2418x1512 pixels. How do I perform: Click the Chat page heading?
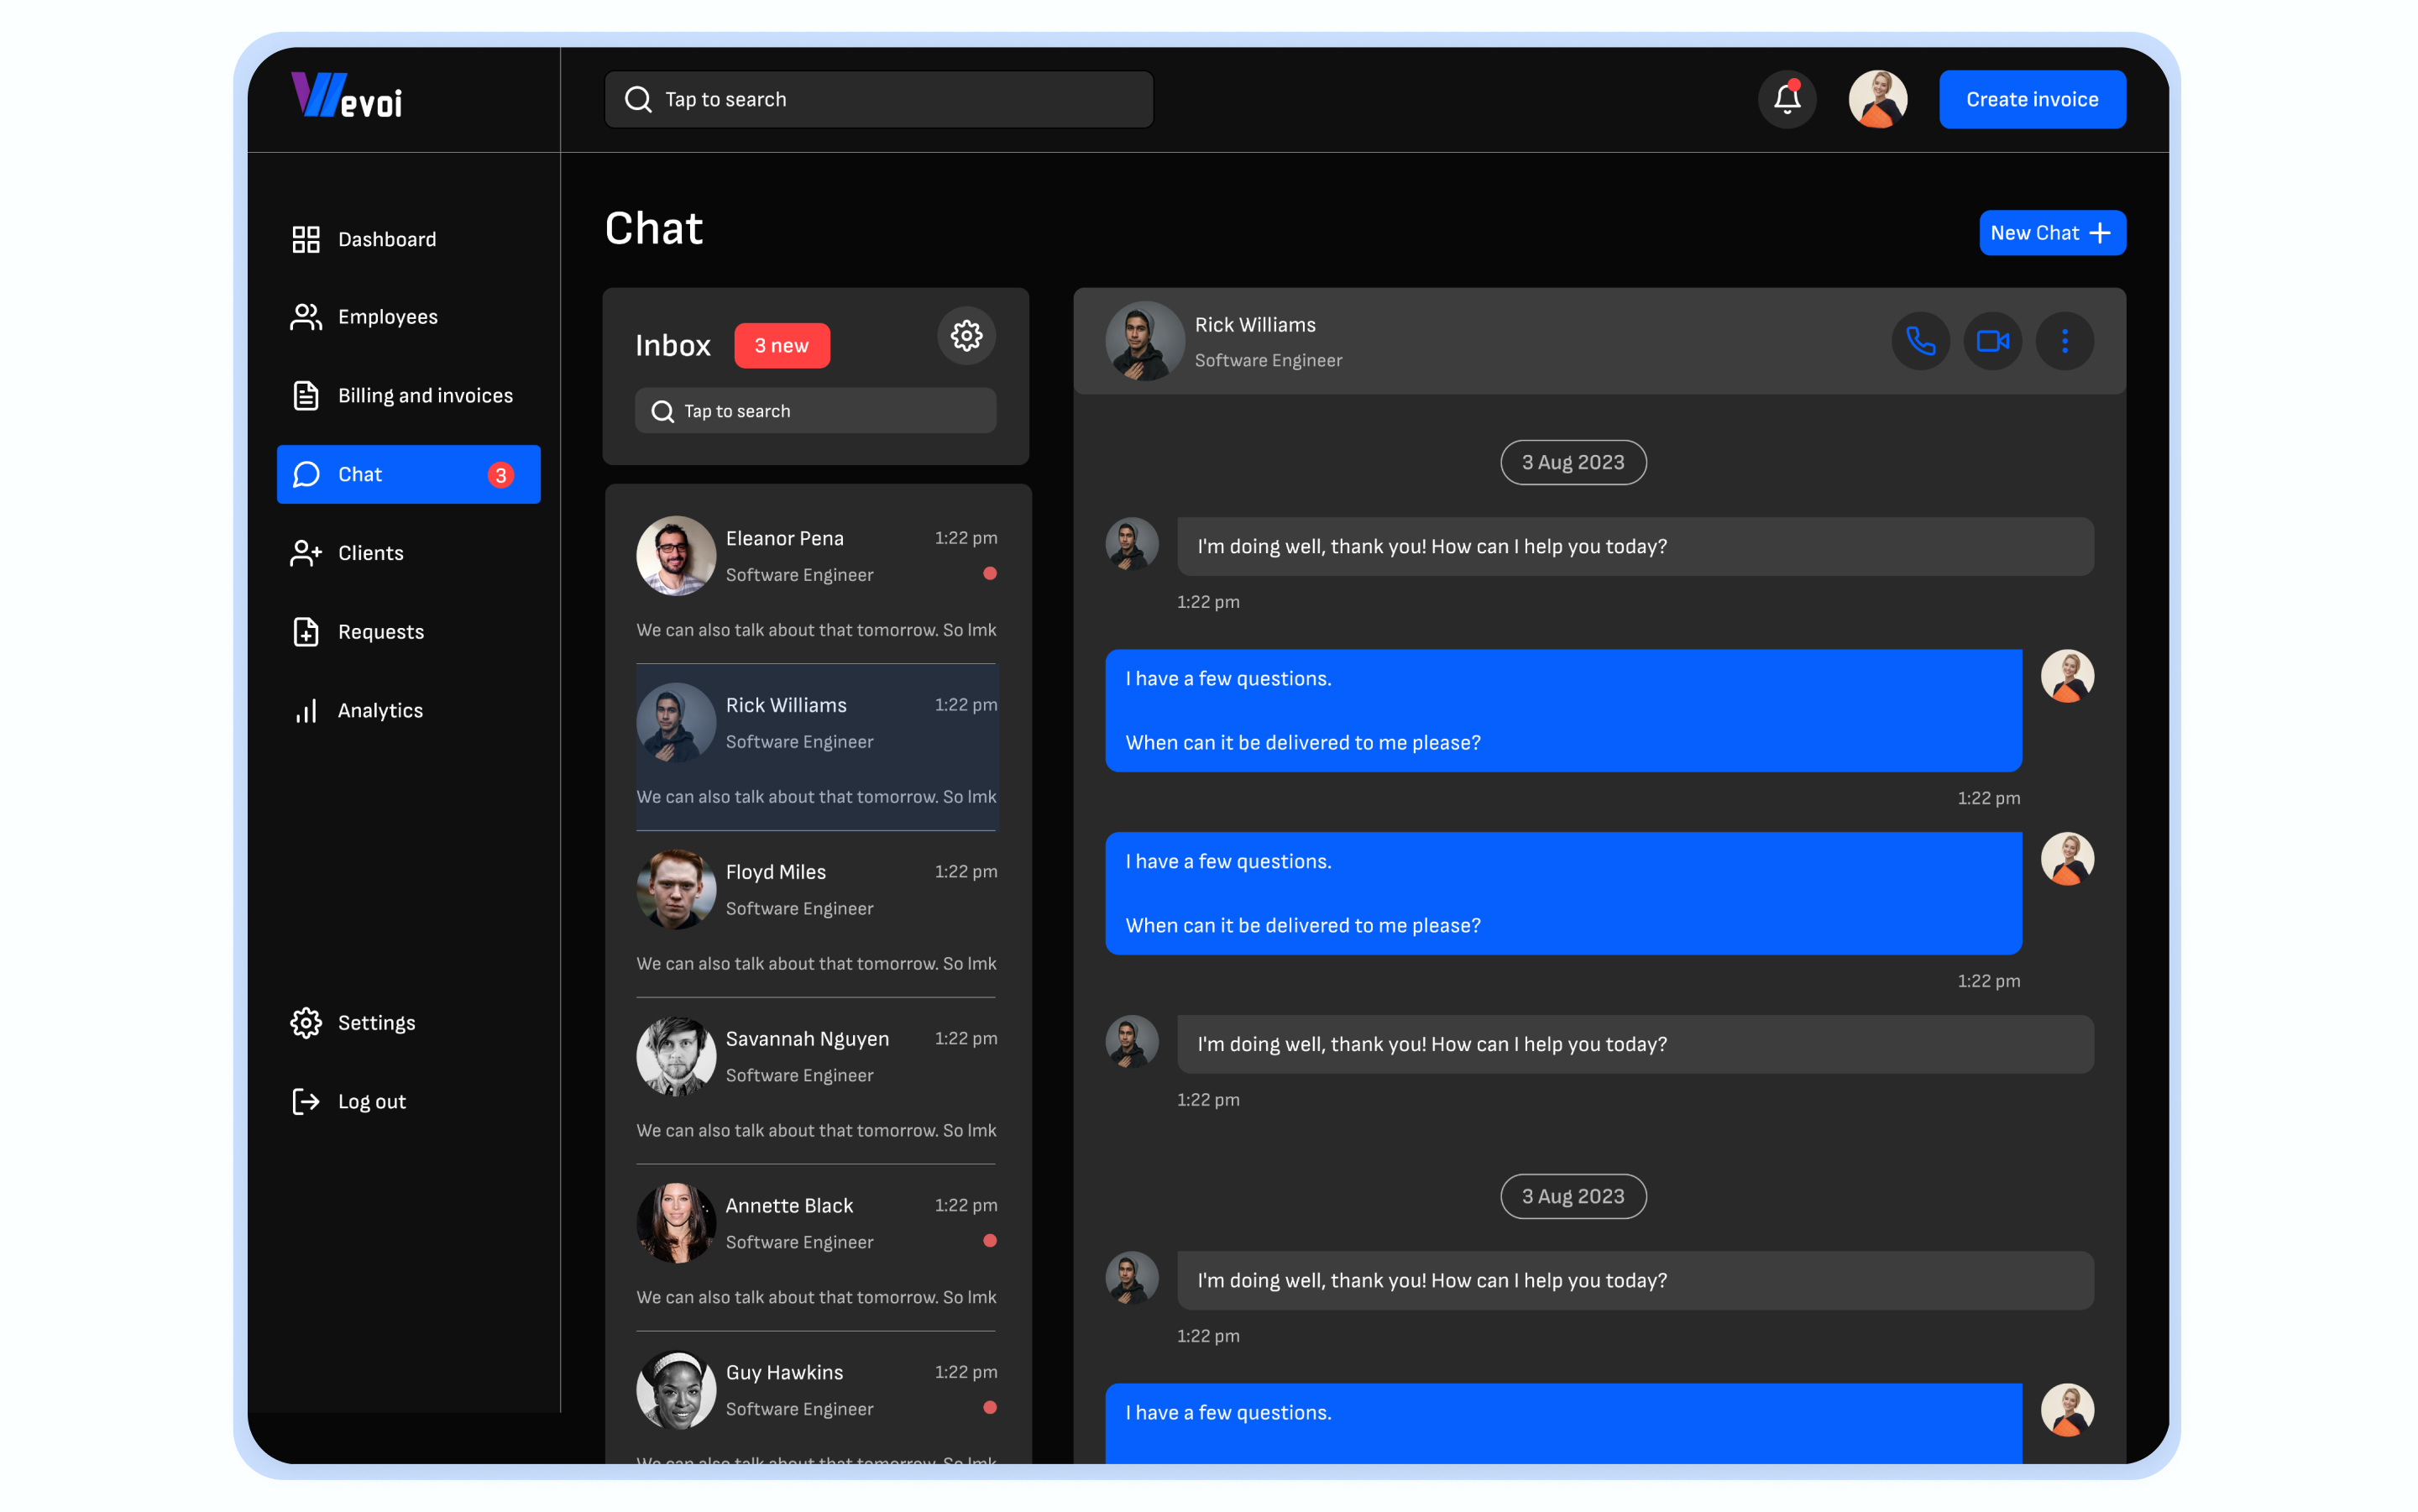653,229
